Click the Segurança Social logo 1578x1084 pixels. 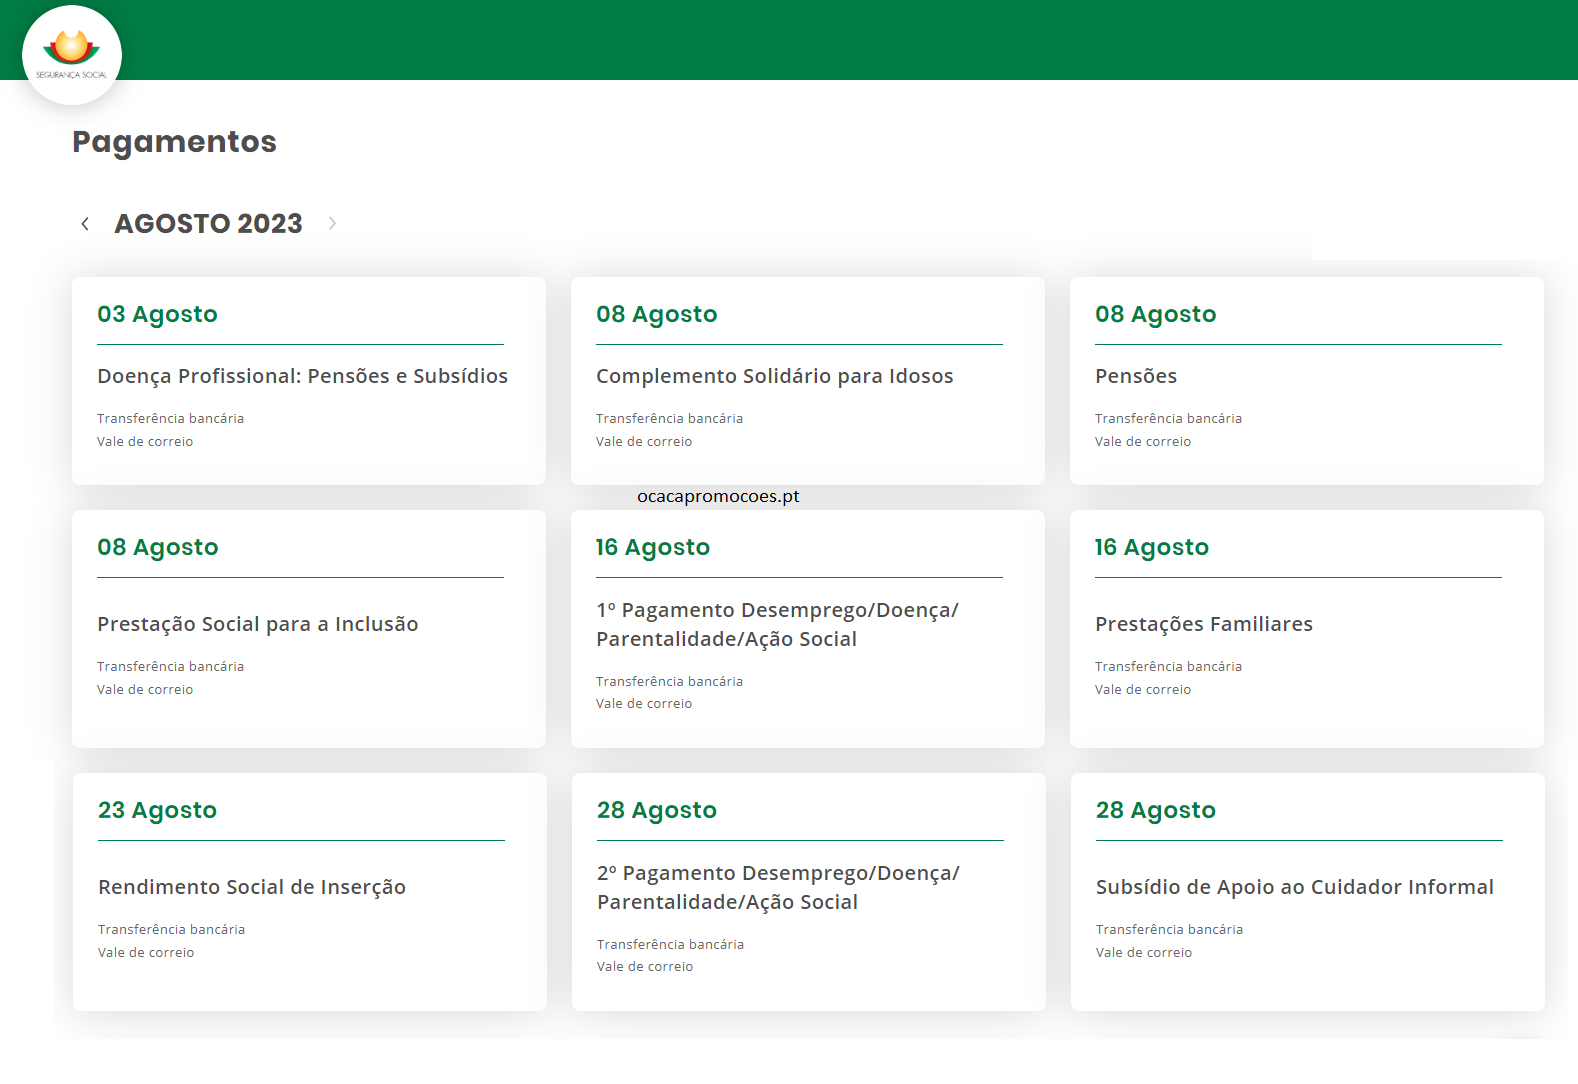72,55
